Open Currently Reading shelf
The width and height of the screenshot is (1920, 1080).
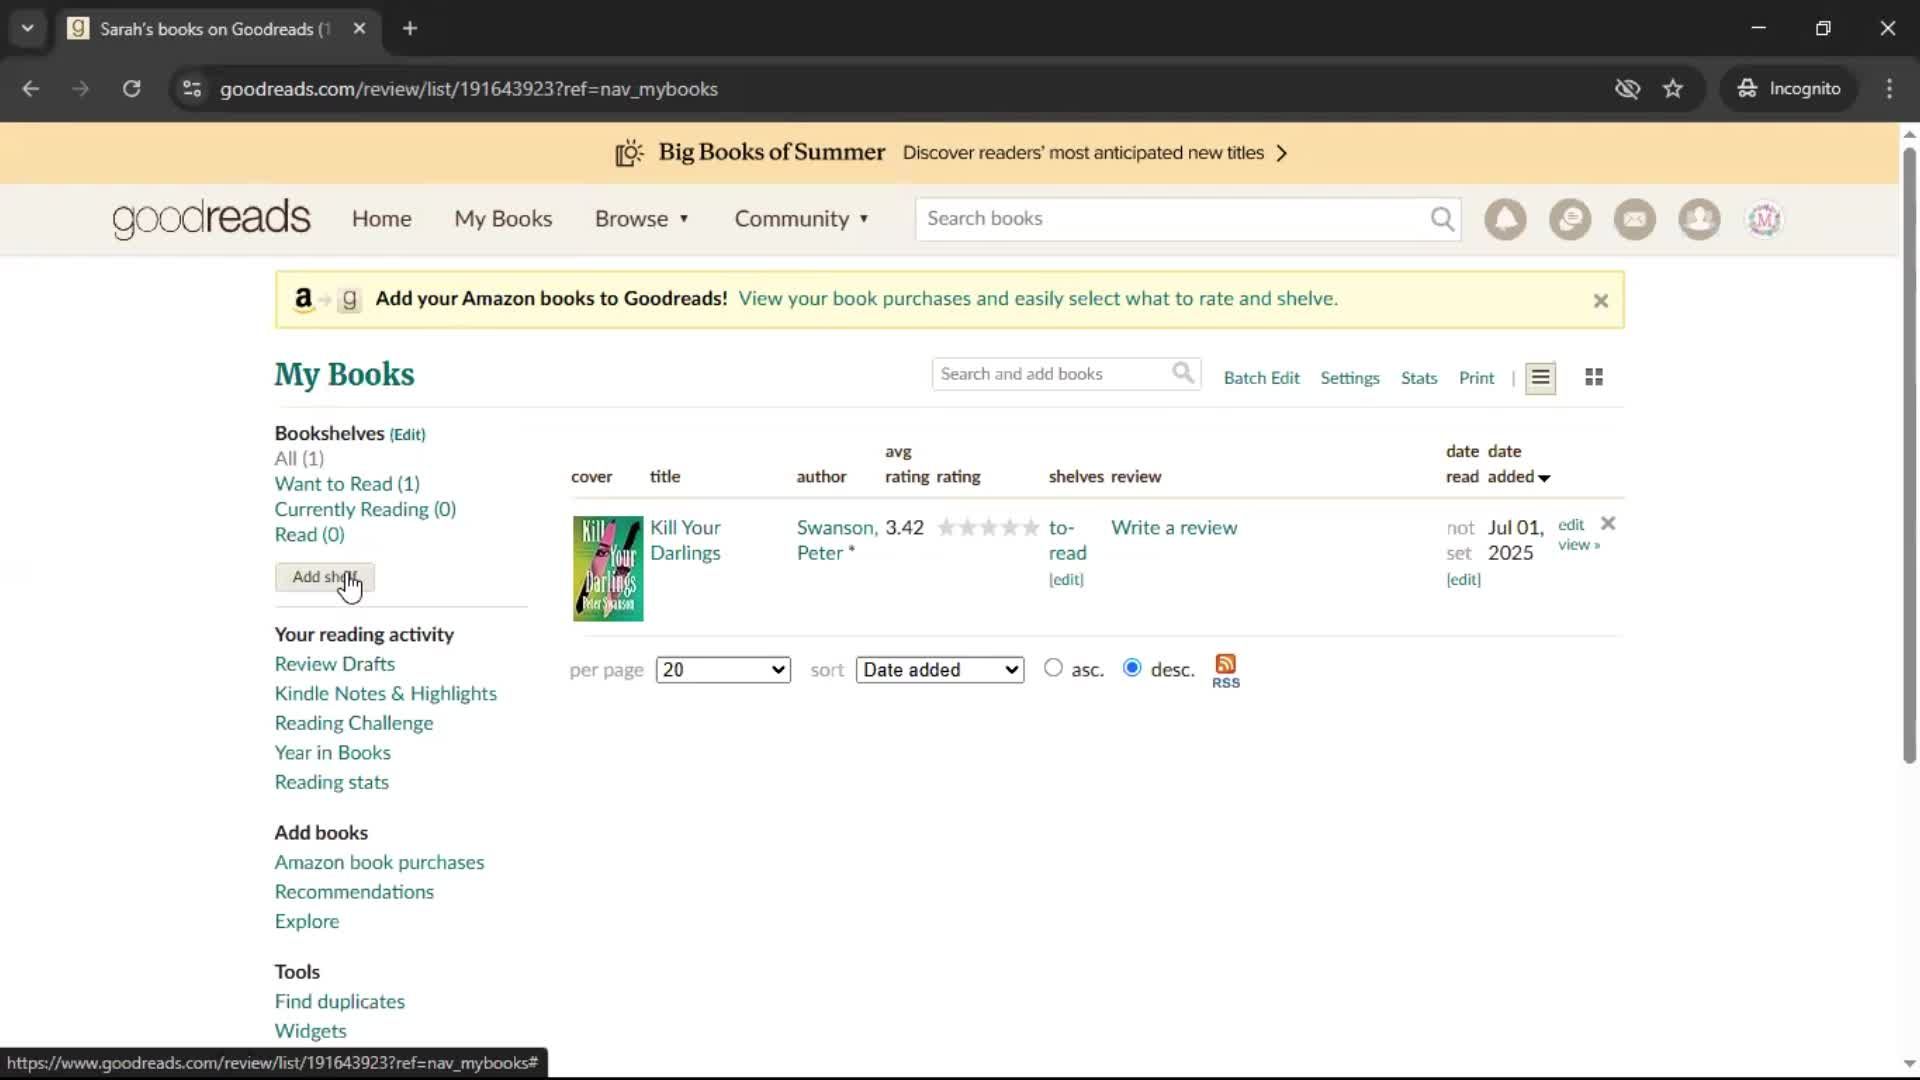pos(365,509)
